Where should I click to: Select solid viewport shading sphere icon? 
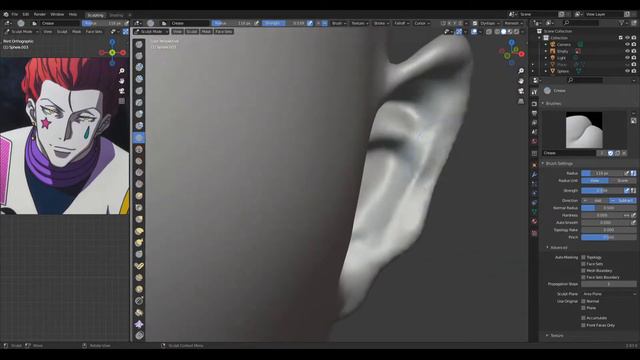click(x=503, y=31)
